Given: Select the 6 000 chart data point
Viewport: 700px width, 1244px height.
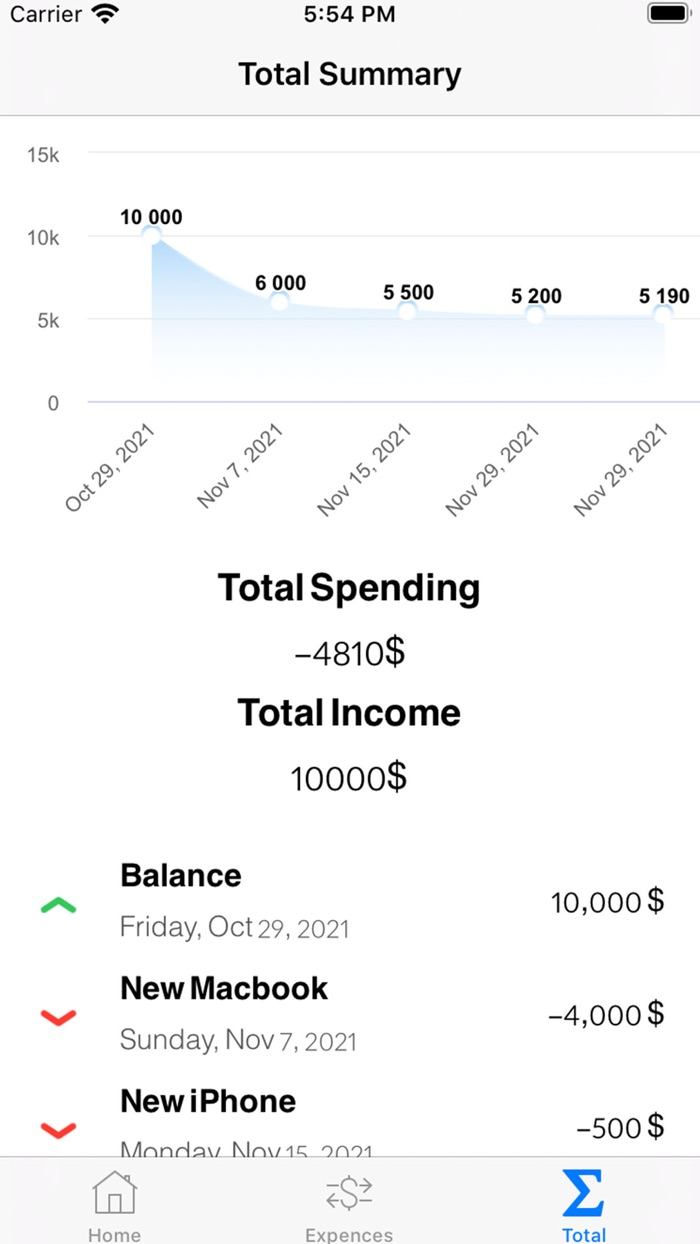Looking at the screenshot, I should tap(280, 301).
